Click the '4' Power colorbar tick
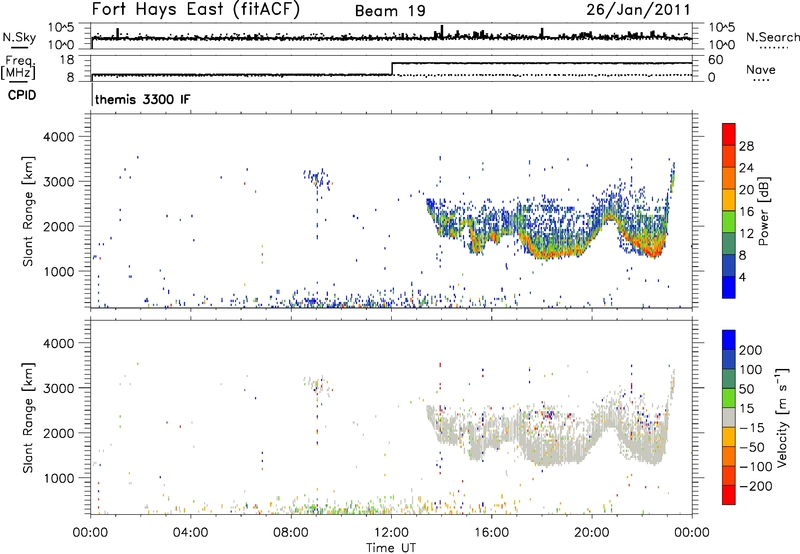This screenshot has height=554, width=800. click(x=743, y=278)
